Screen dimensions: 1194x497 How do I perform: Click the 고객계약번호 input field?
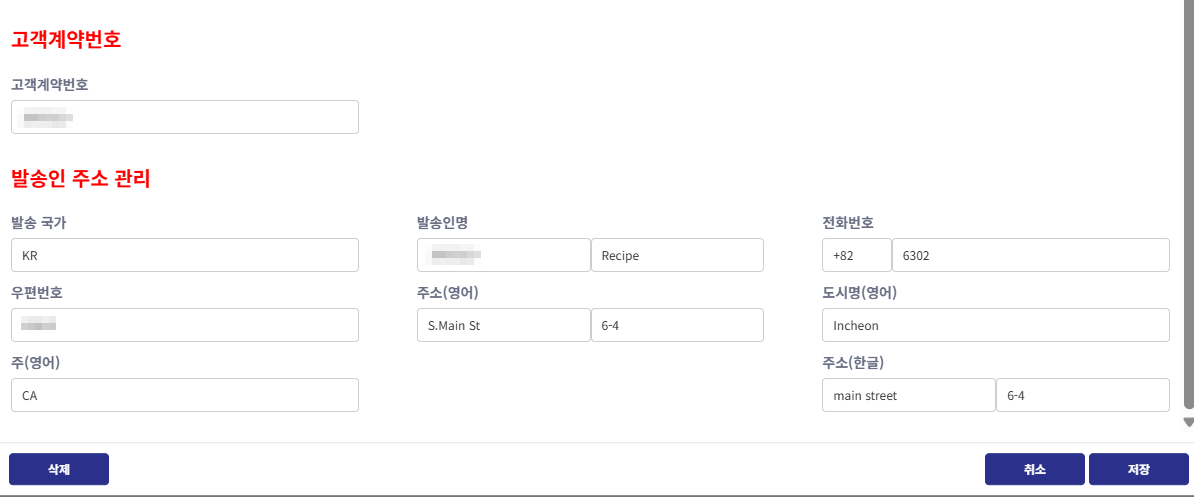[x=185, y=117]
